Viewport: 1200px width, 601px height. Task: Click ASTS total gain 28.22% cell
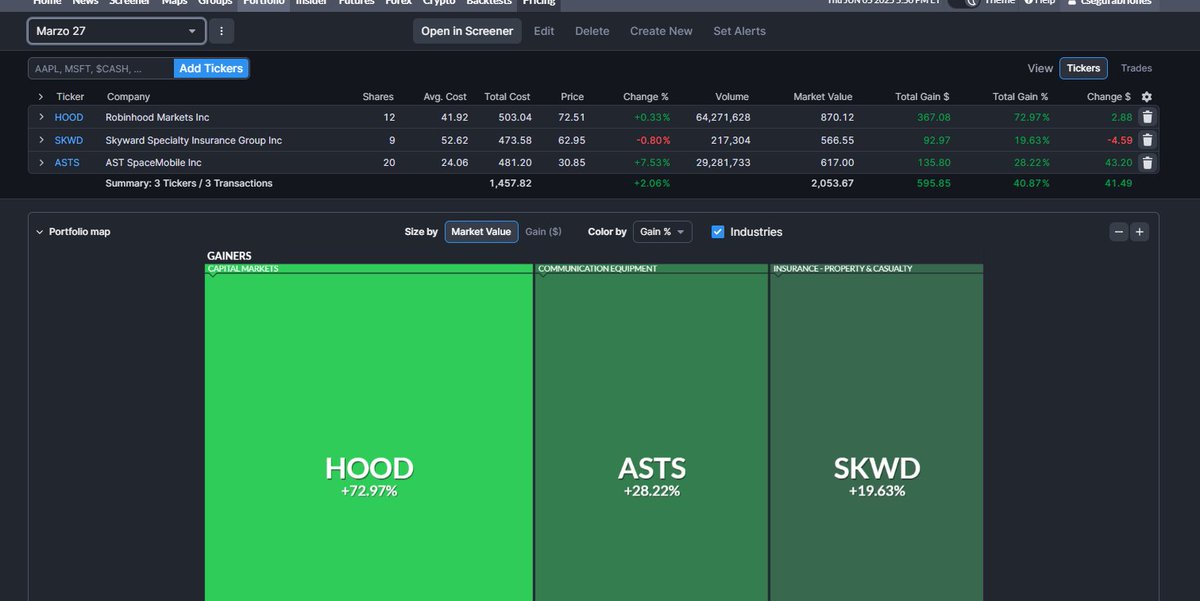(x=1032, y=162)
